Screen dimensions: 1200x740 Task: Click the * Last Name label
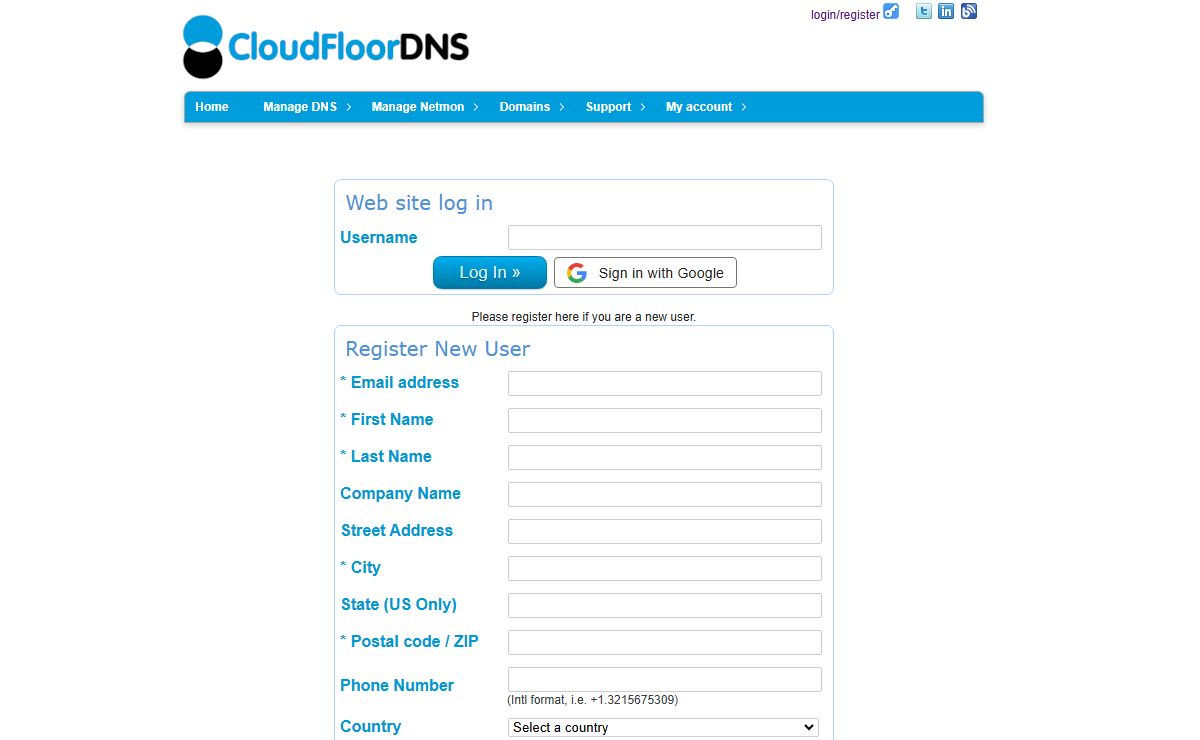(385, 456)
